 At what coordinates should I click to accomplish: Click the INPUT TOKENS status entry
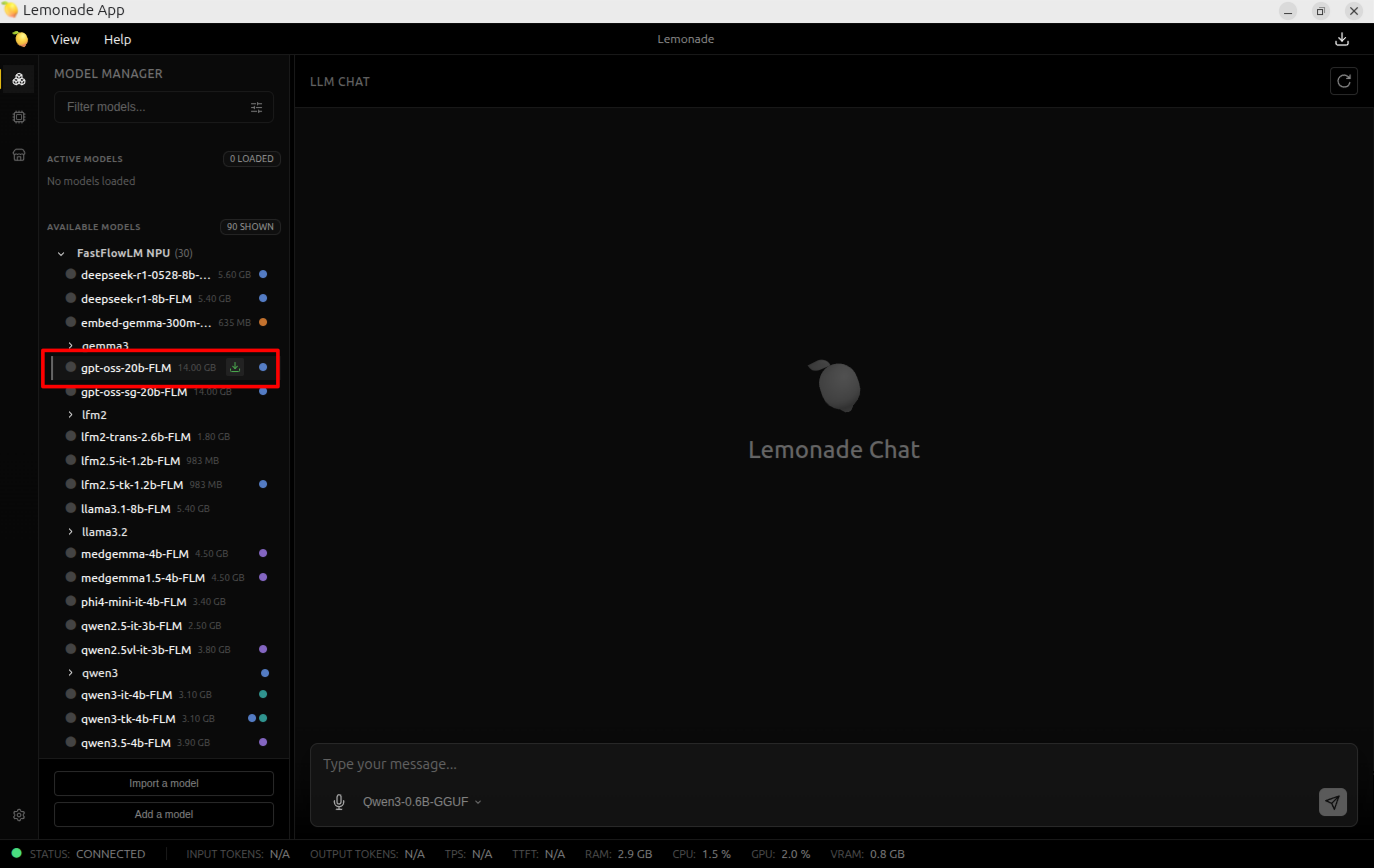point(238,854)
